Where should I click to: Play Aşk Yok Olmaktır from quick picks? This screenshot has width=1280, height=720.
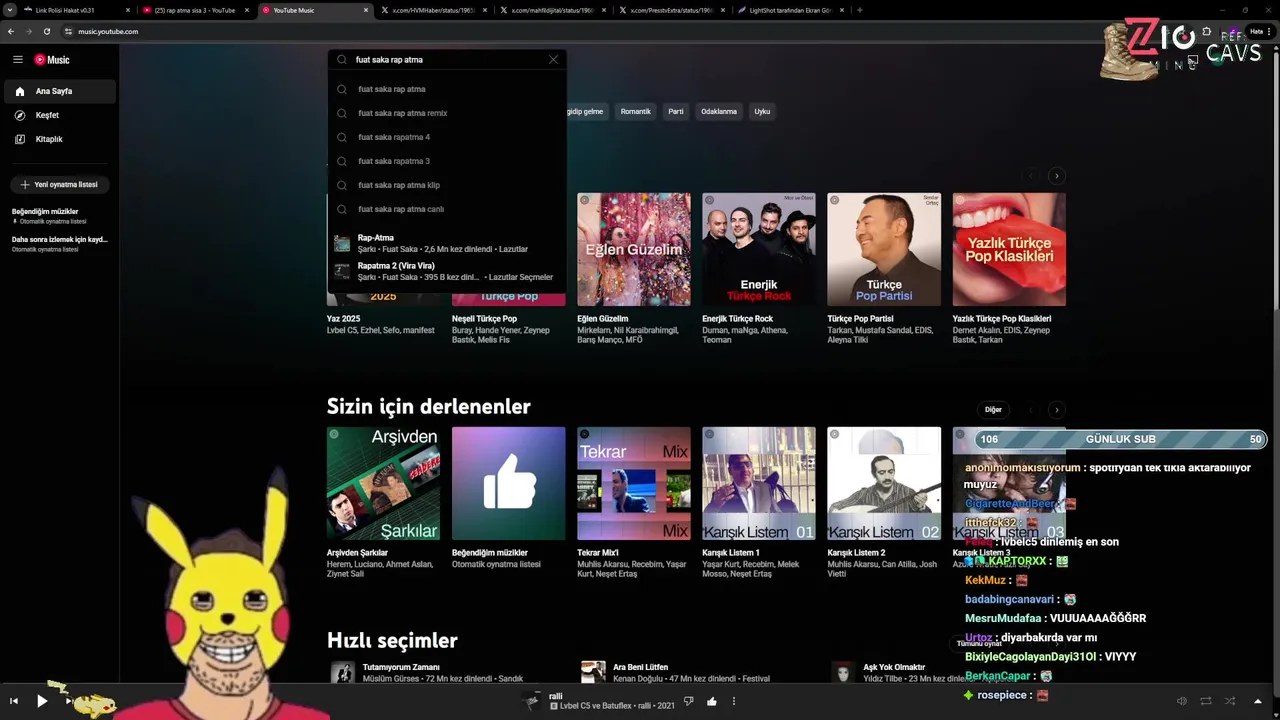(844, 672)
